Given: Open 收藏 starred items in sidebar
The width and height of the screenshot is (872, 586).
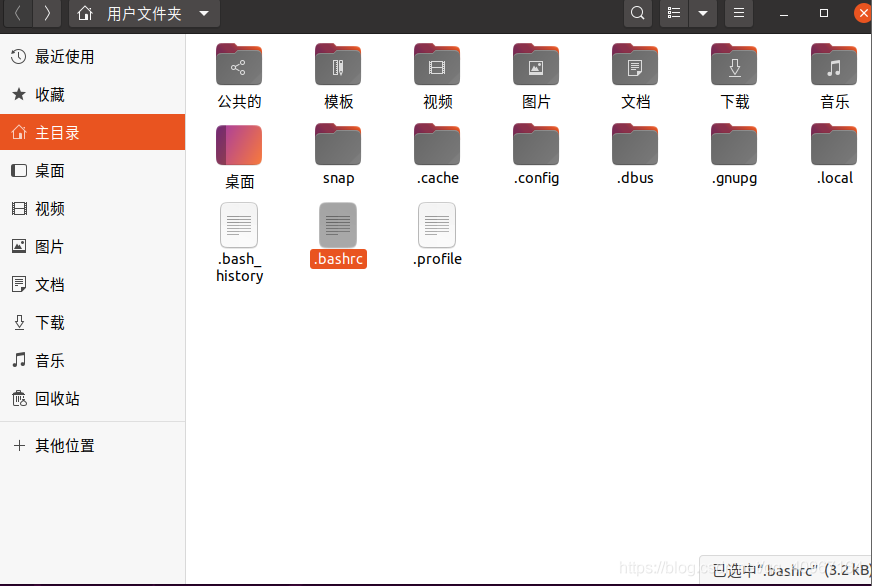Looking at the screenshot, I should click(x=92, y=95).
